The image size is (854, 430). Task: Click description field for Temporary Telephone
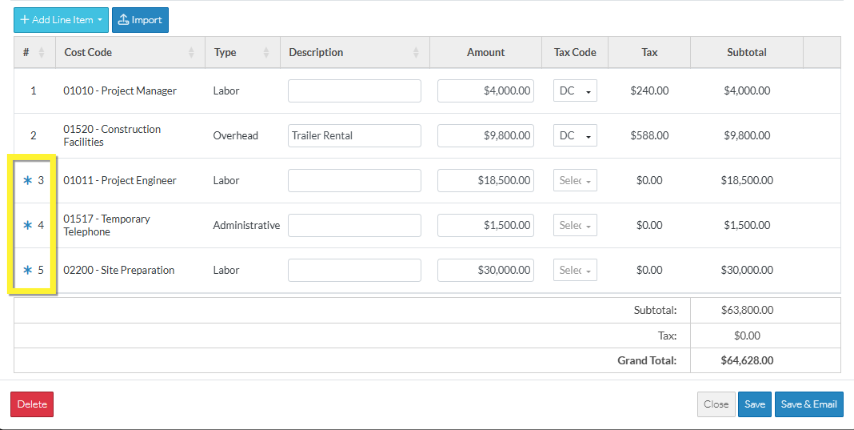[354, 226]
